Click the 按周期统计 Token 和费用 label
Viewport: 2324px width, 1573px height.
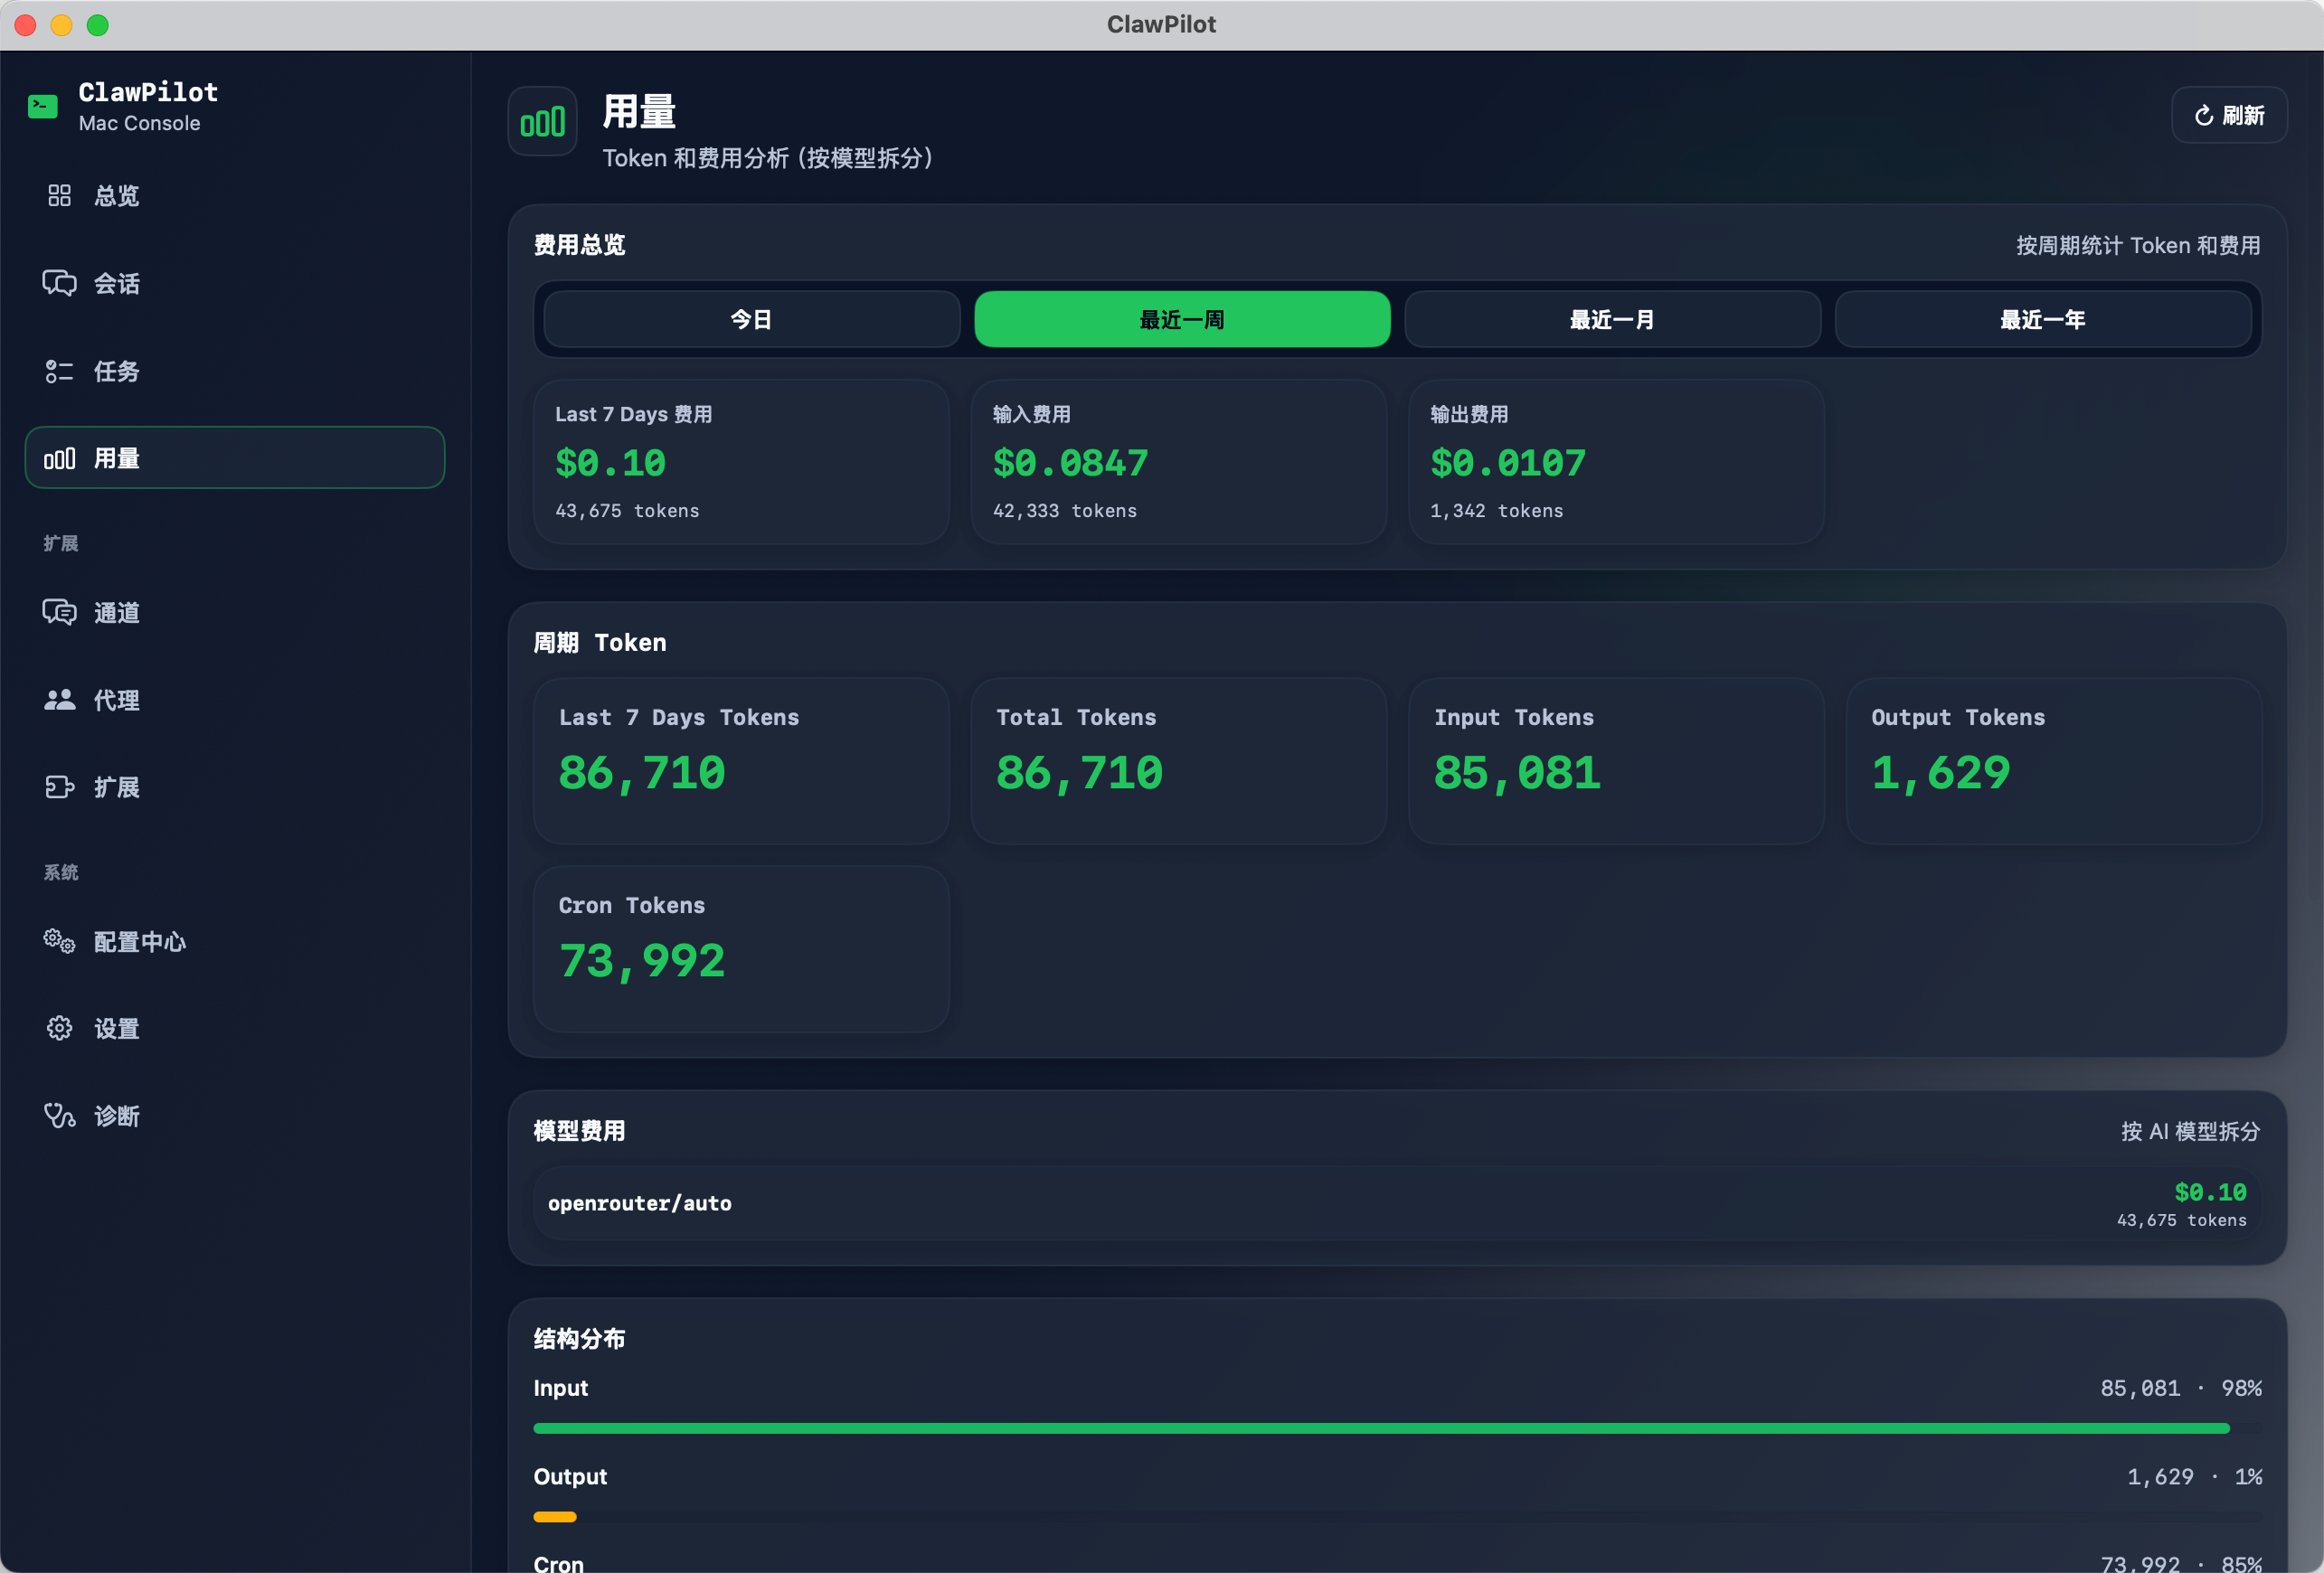(x=2137, y=245)
